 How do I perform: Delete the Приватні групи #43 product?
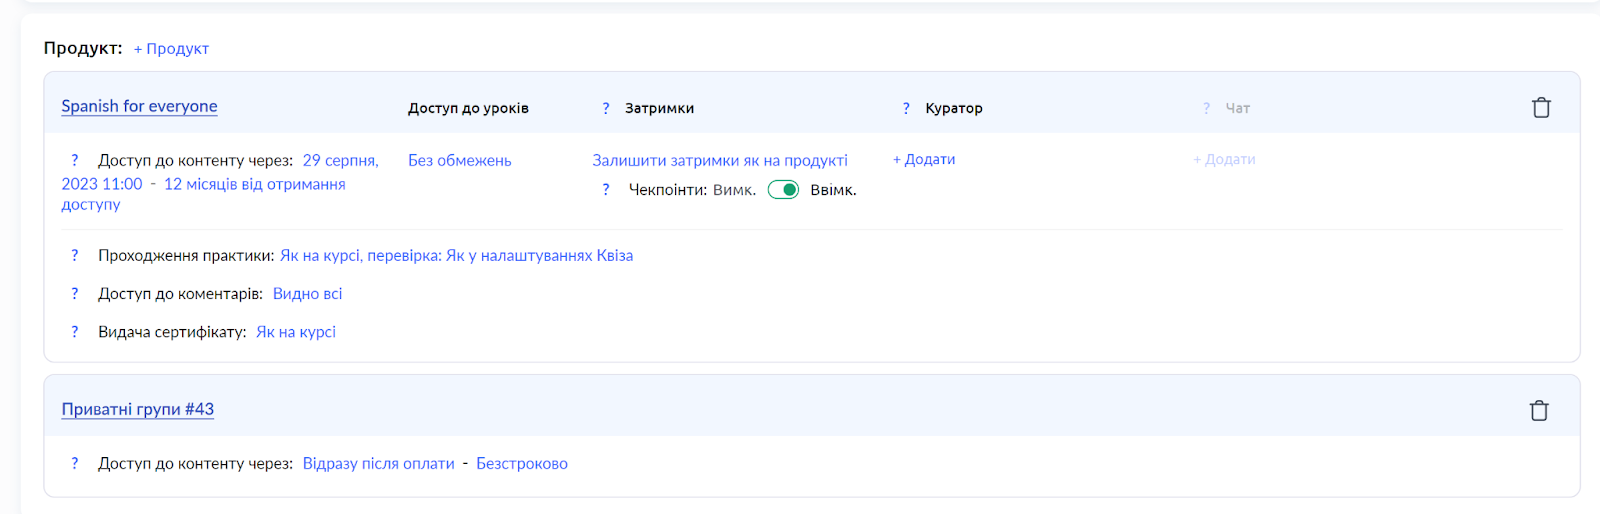[1539, 410]
